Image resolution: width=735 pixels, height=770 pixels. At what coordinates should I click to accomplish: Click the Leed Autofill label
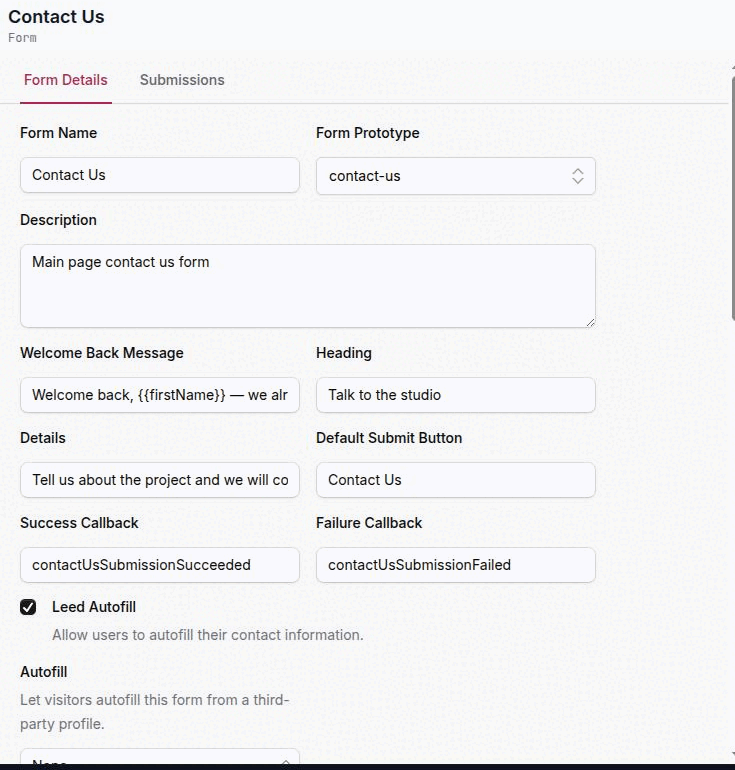point(94,607)
